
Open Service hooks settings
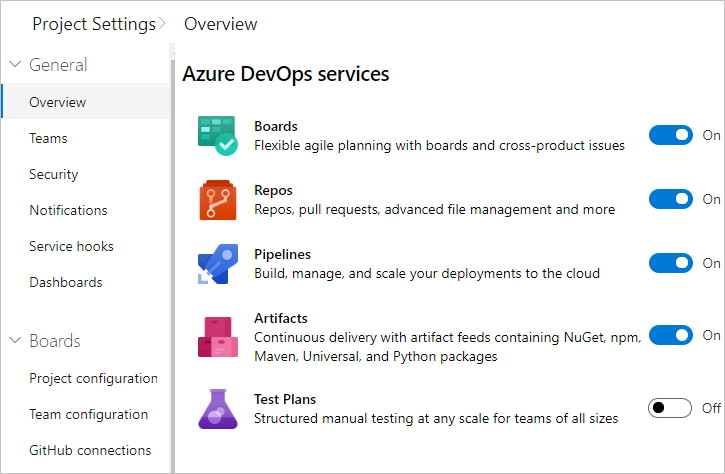pyautogui.click(x=71, y=246)
